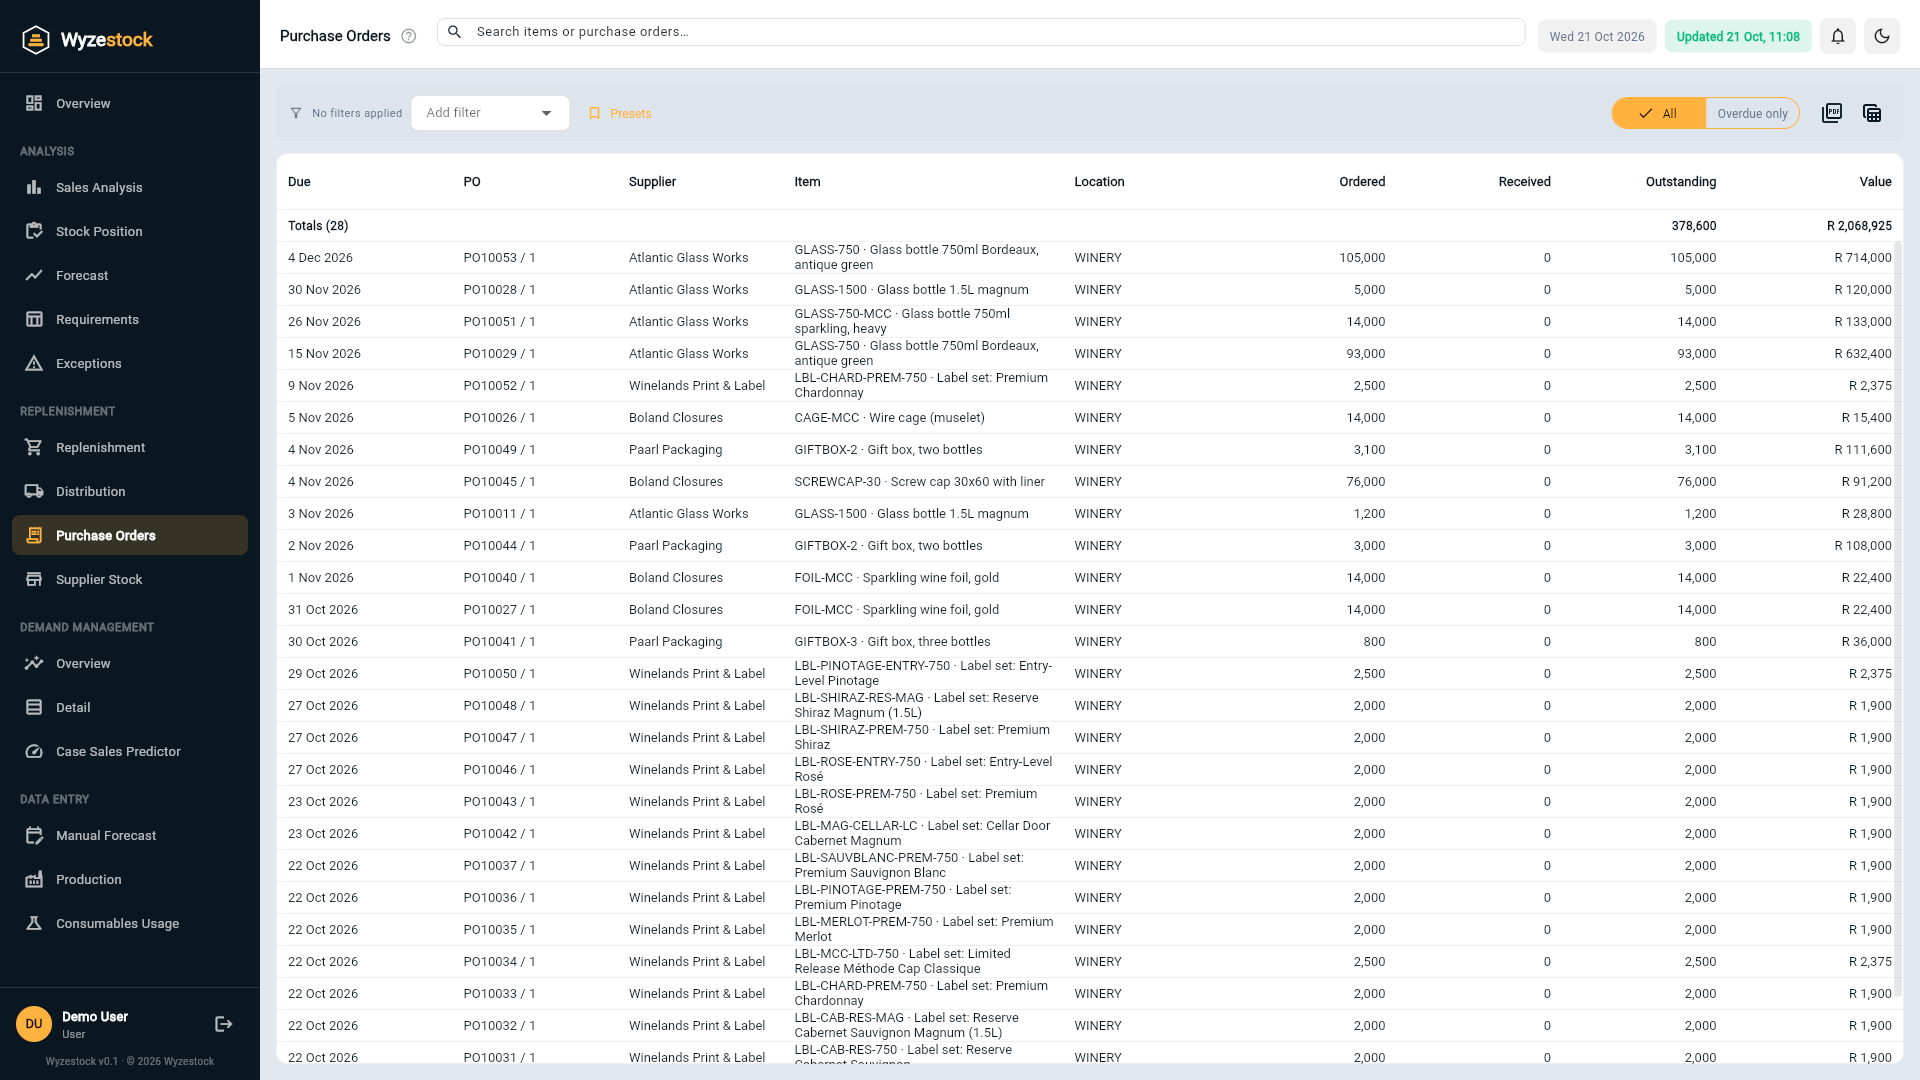This screenshot has height=1080, width=1920.
Task: Click the Totals (28) row label
Action: tap(318, 226)
